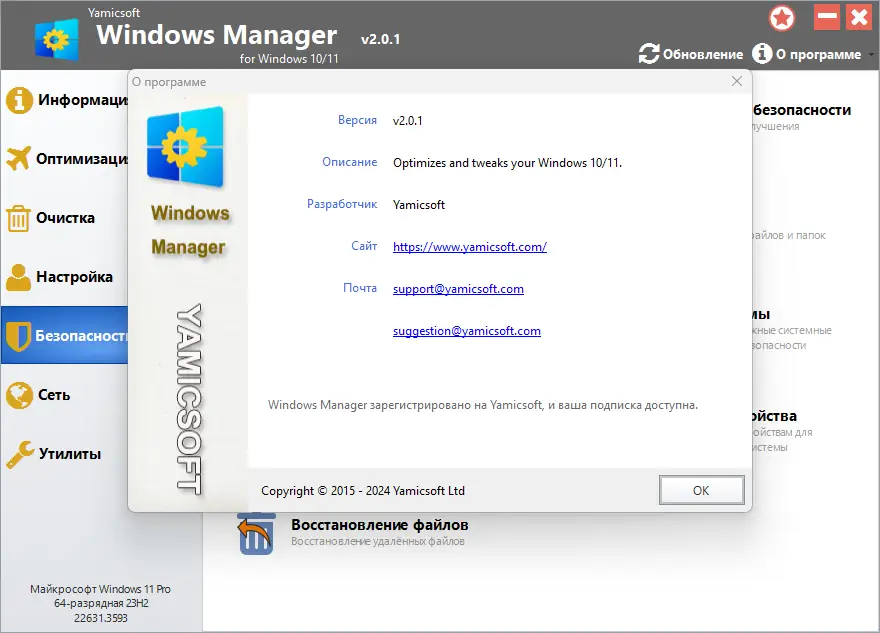Close the О программе dialog
The height and width of the screenshot is (633, 880).
click(737, 81)
